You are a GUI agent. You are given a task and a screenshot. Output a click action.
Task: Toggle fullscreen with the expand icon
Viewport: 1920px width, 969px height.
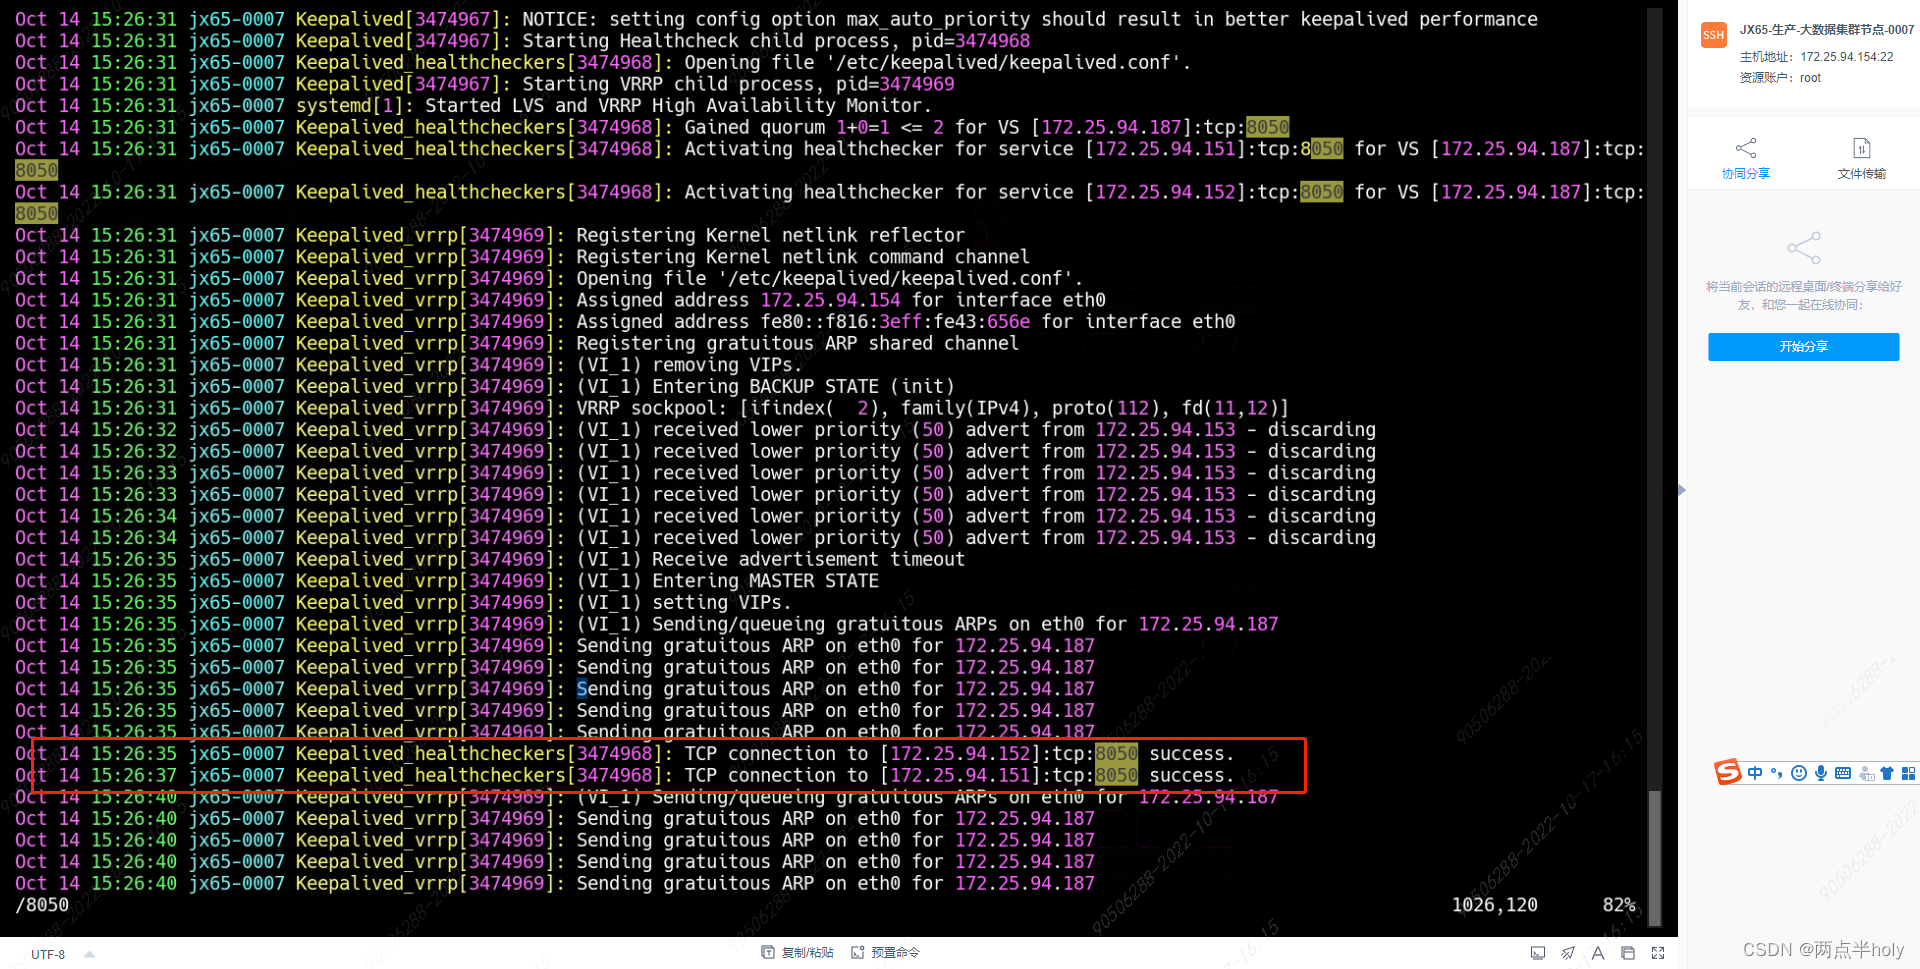[1658, 953]
